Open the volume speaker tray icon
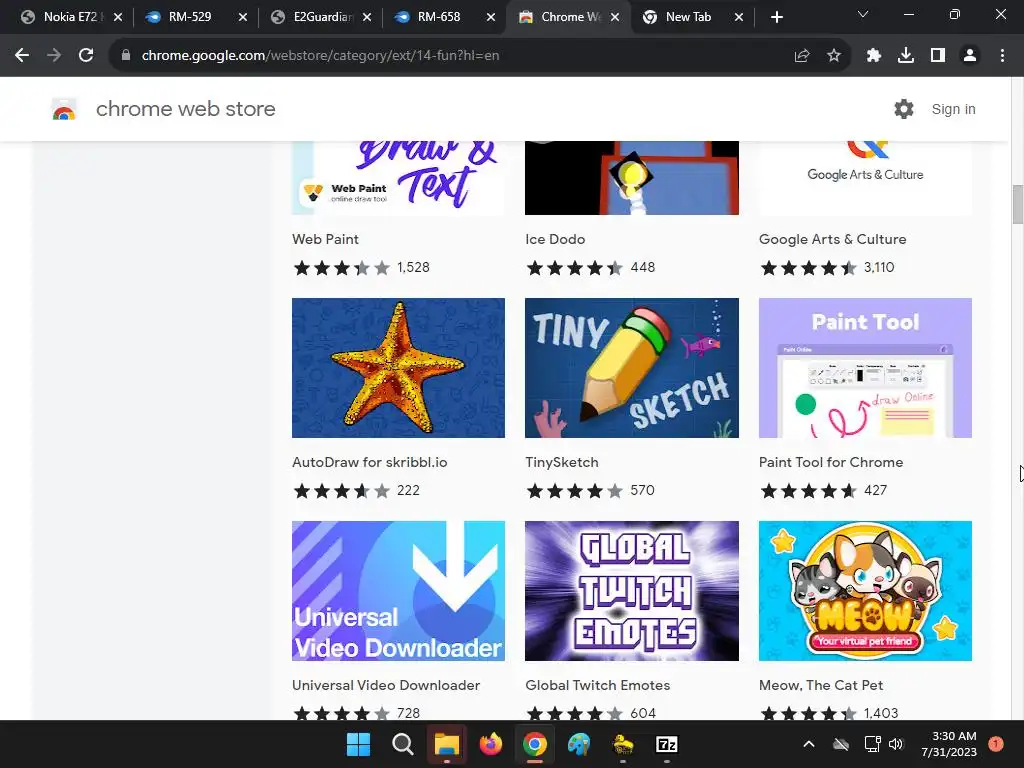This screenshot has height=768, width=1024. click(896, 744)
